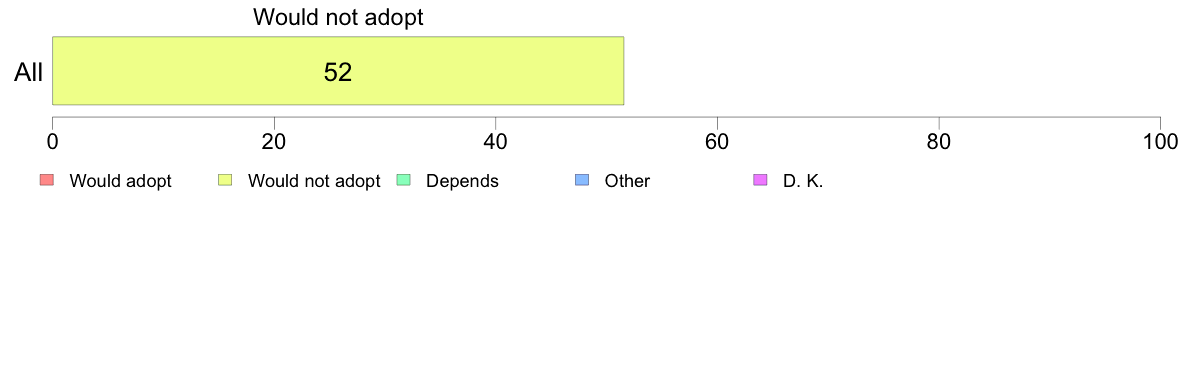Click the 80 axis tick label

click(939, 141)
